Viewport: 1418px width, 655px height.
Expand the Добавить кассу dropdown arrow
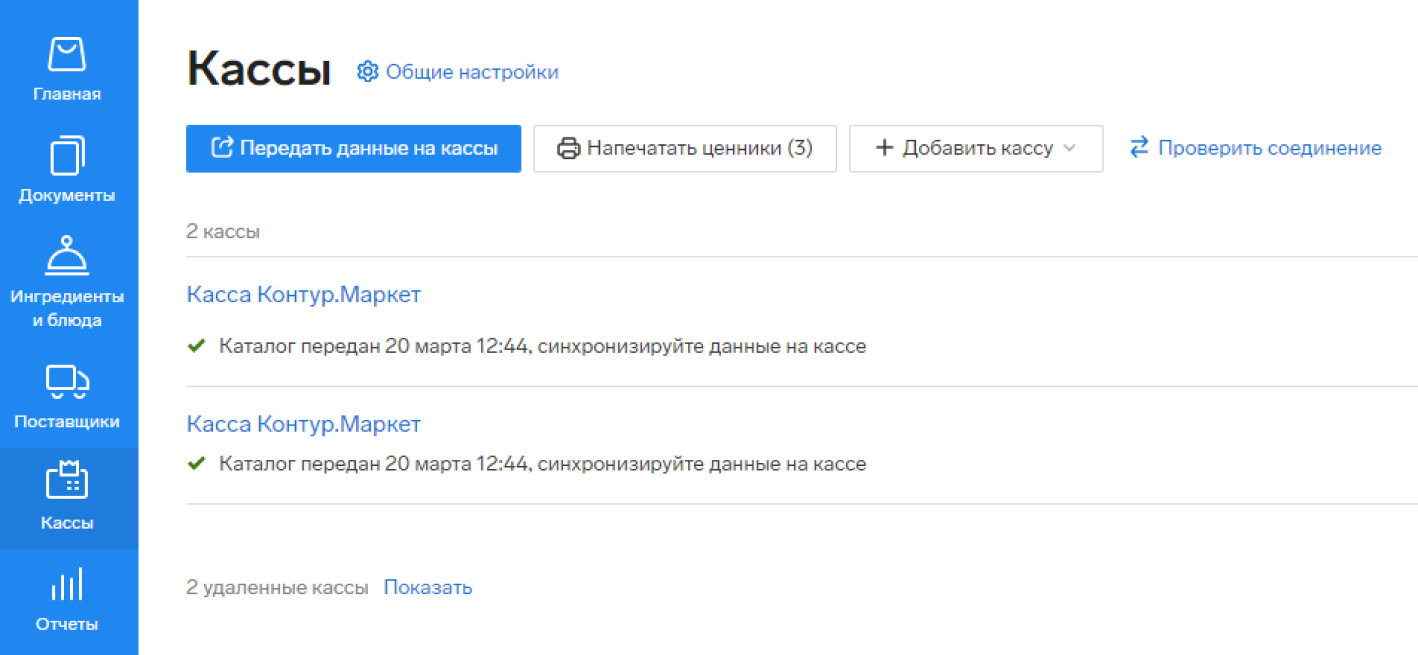tap(1069, 148)
